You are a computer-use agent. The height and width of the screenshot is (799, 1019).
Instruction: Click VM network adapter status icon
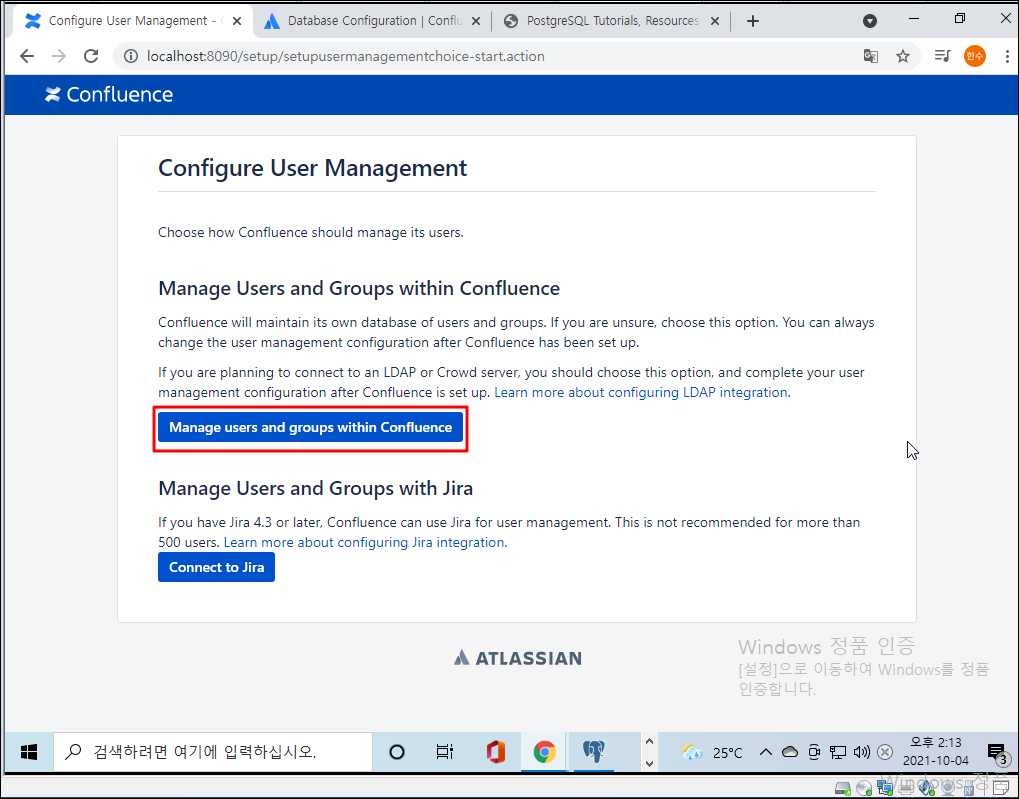pos(885,787)
